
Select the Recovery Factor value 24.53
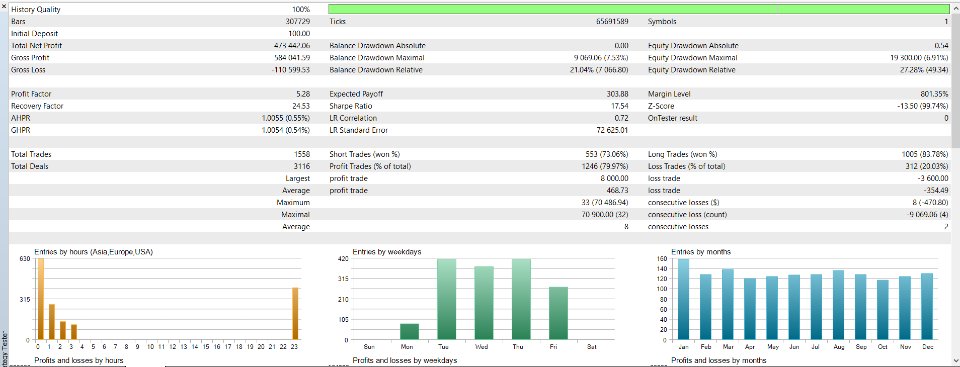302,106
